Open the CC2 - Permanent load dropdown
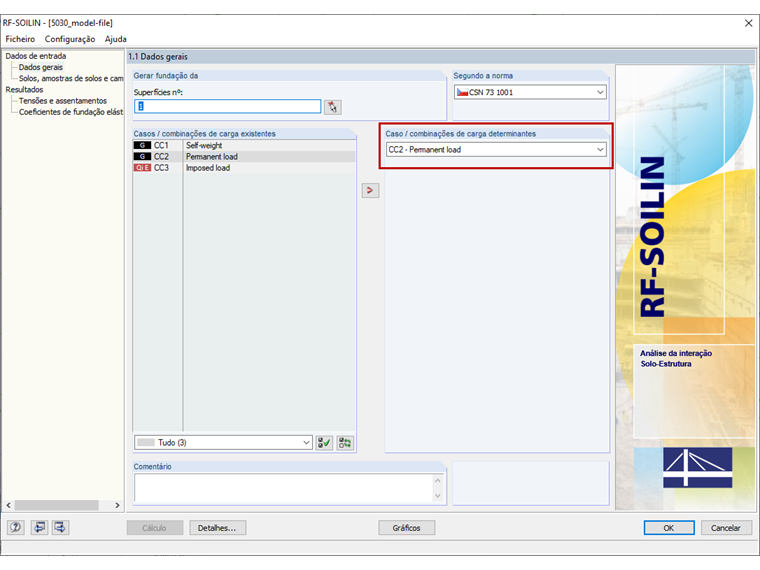 496,150
